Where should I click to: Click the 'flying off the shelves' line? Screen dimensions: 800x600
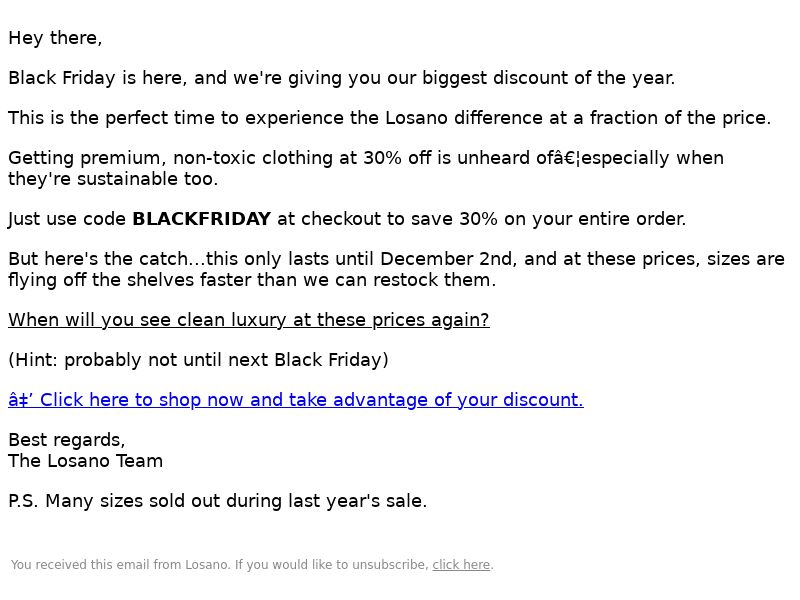(252, 280)
